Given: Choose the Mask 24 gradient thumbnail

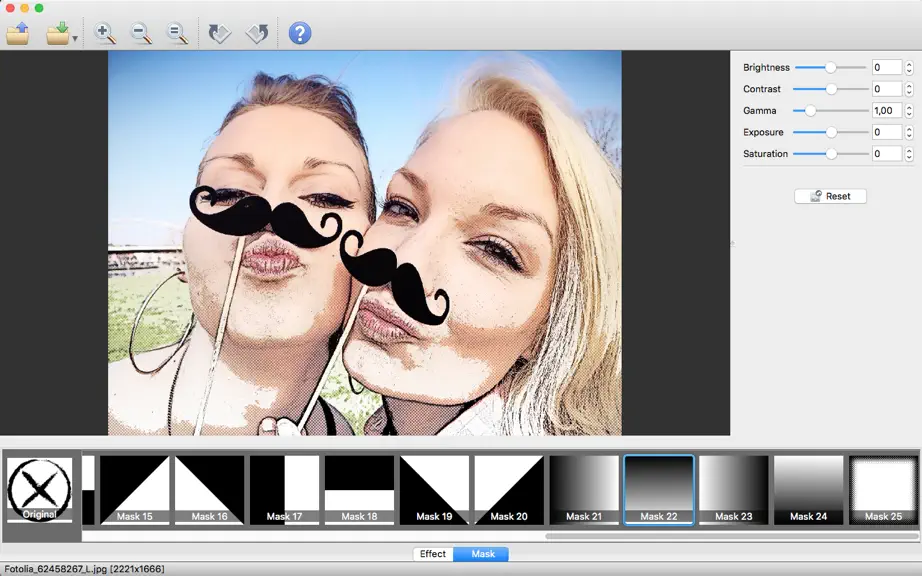Looking at the screenshot, I should tap(809, 490).
